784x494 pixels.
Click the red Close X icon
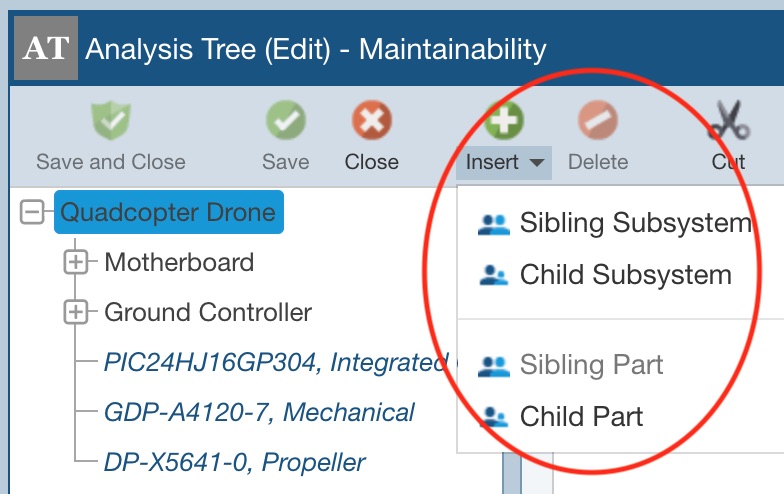point(371,124)
